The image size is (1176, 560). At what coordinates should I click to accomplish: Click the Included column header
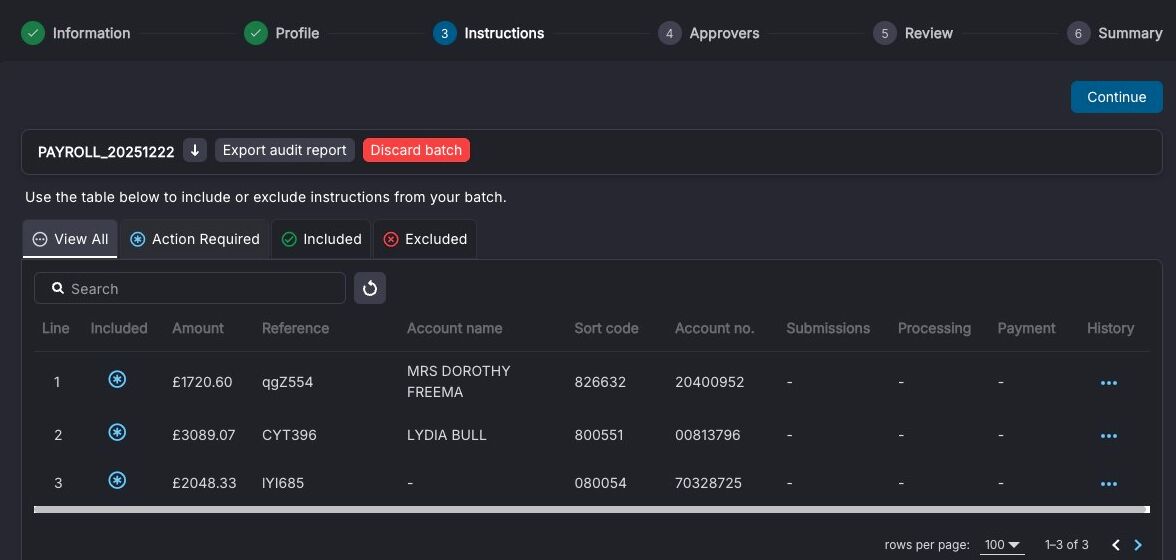119,328
